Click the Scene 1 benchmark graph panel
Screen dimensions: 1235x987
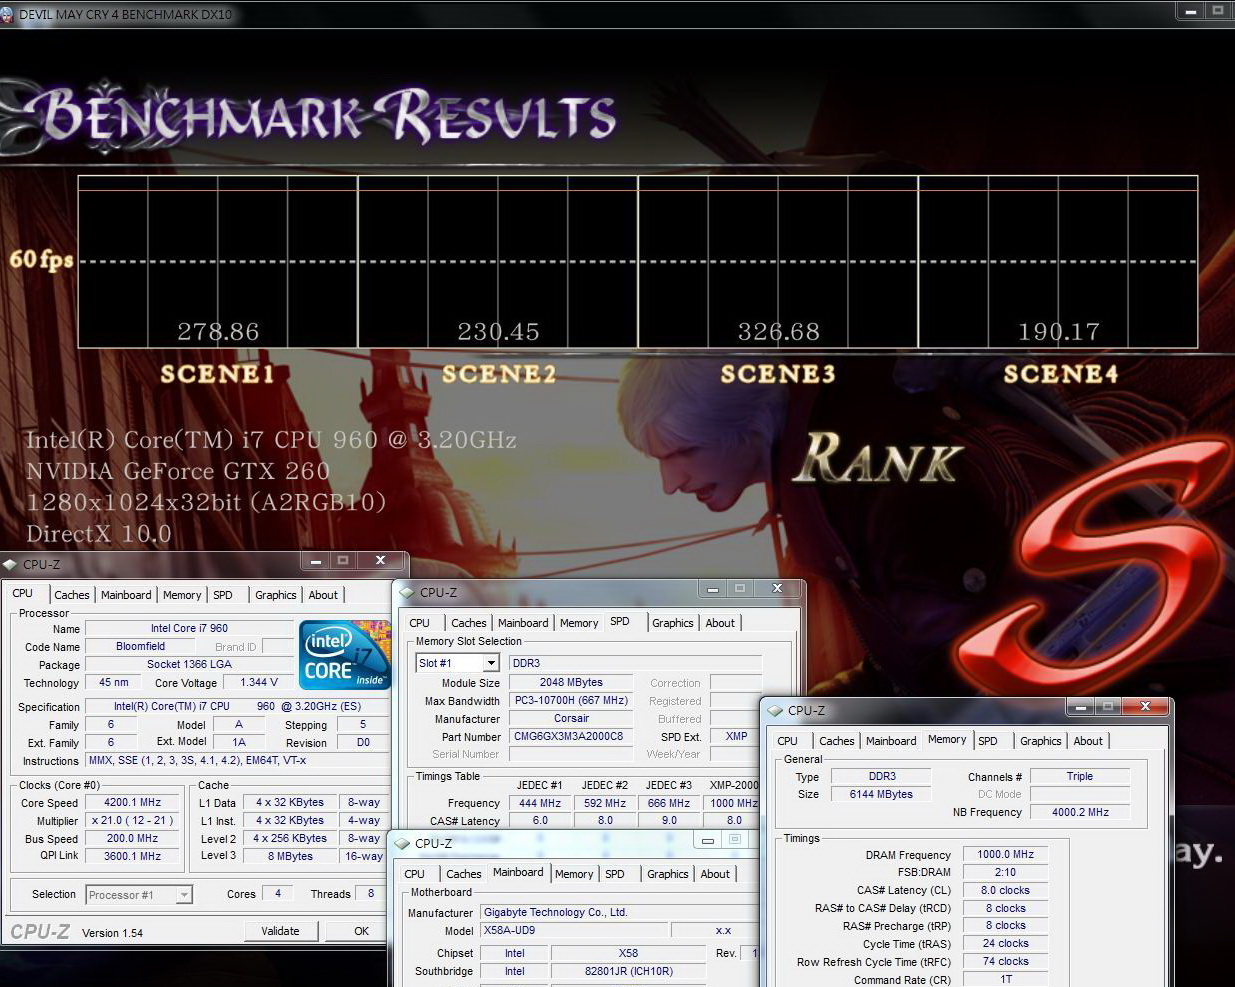218,262
